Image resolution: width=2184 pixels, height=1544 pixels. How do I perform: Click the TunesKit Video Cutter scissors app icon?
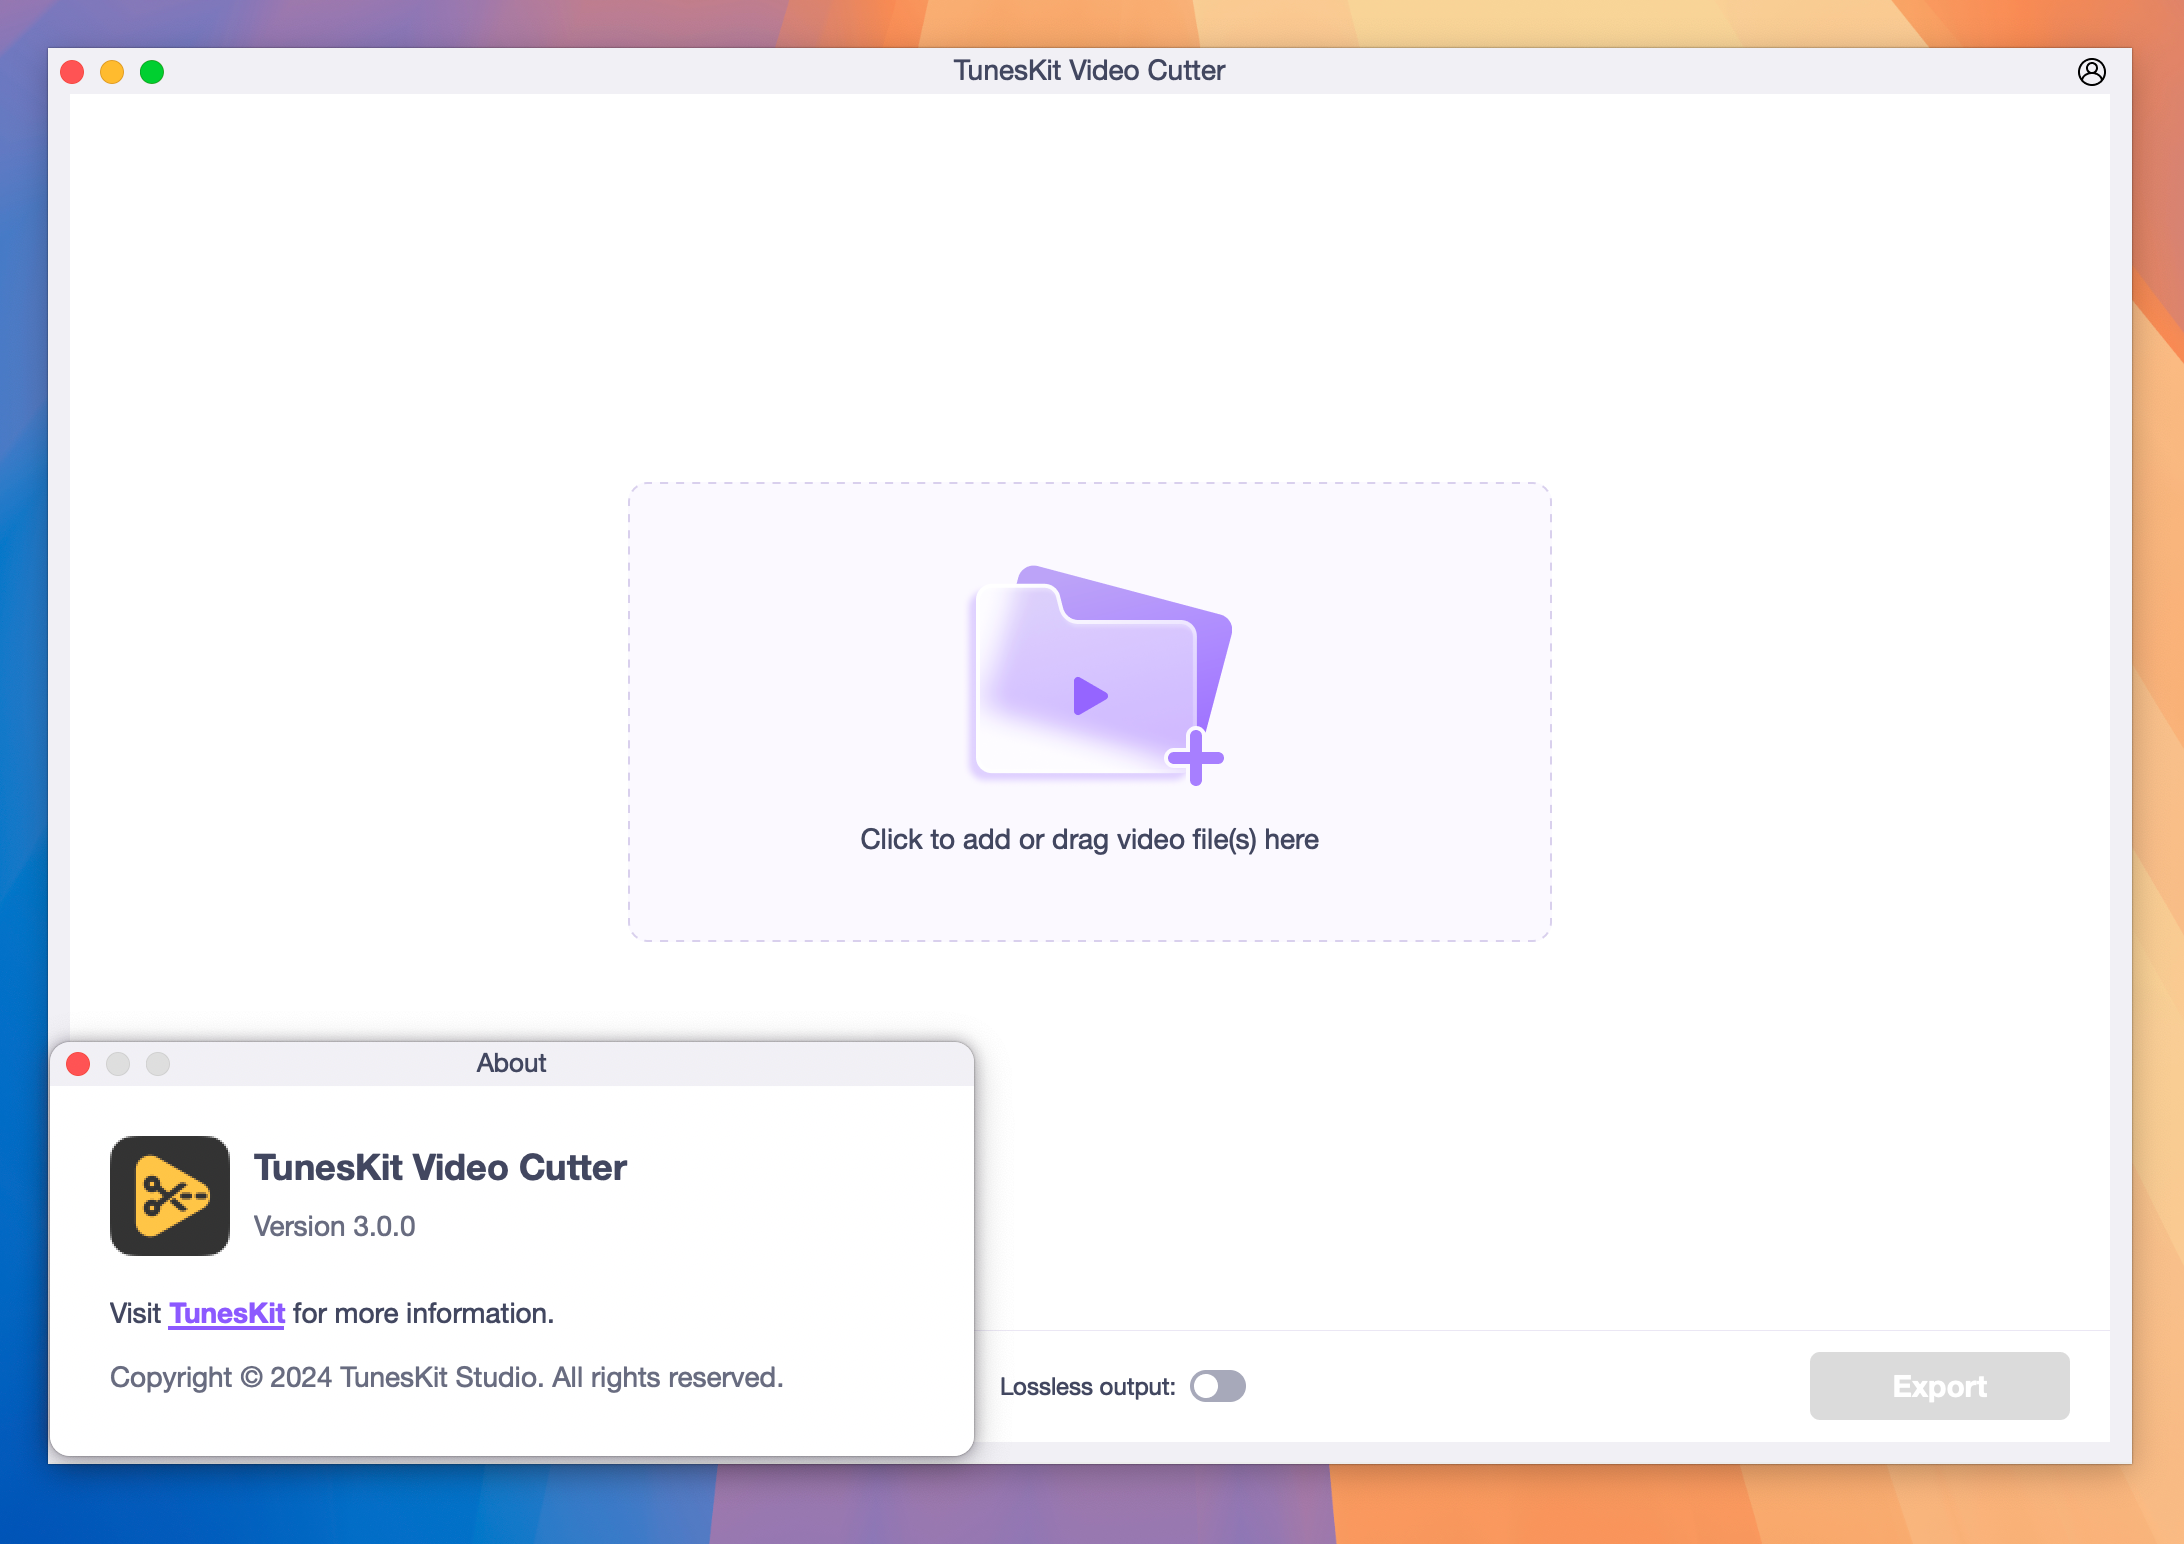click(x=170, y=1195)
